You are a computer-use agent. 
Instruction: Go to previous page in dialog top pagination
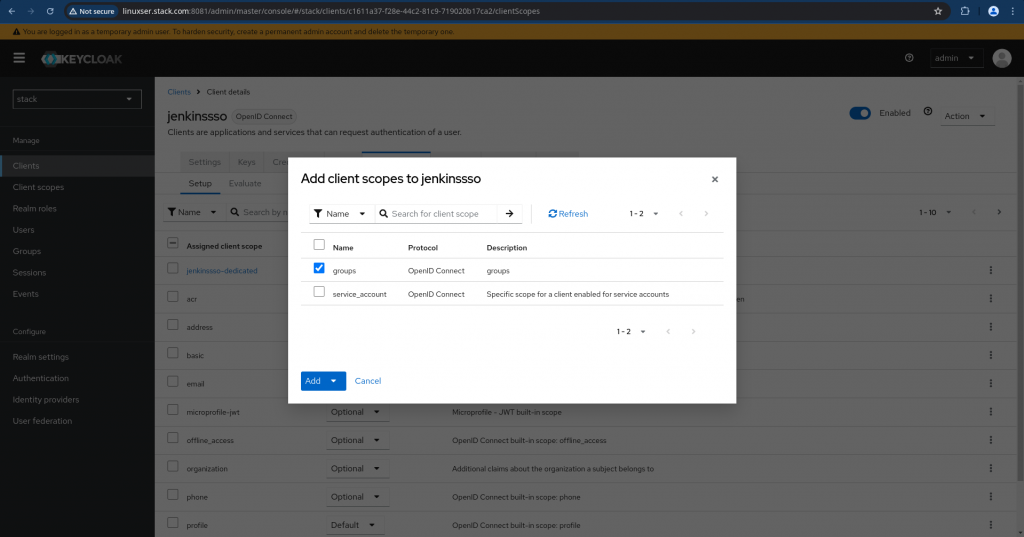coord(681,214)
